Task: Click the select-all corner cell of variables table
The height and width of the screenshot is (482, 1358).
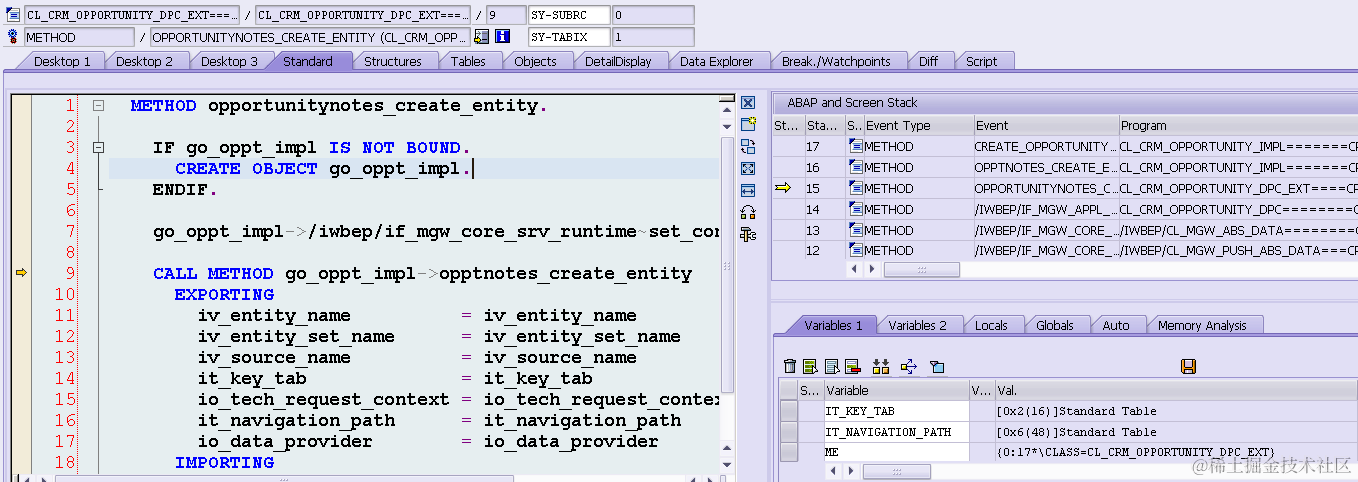Action: (788, 390)
